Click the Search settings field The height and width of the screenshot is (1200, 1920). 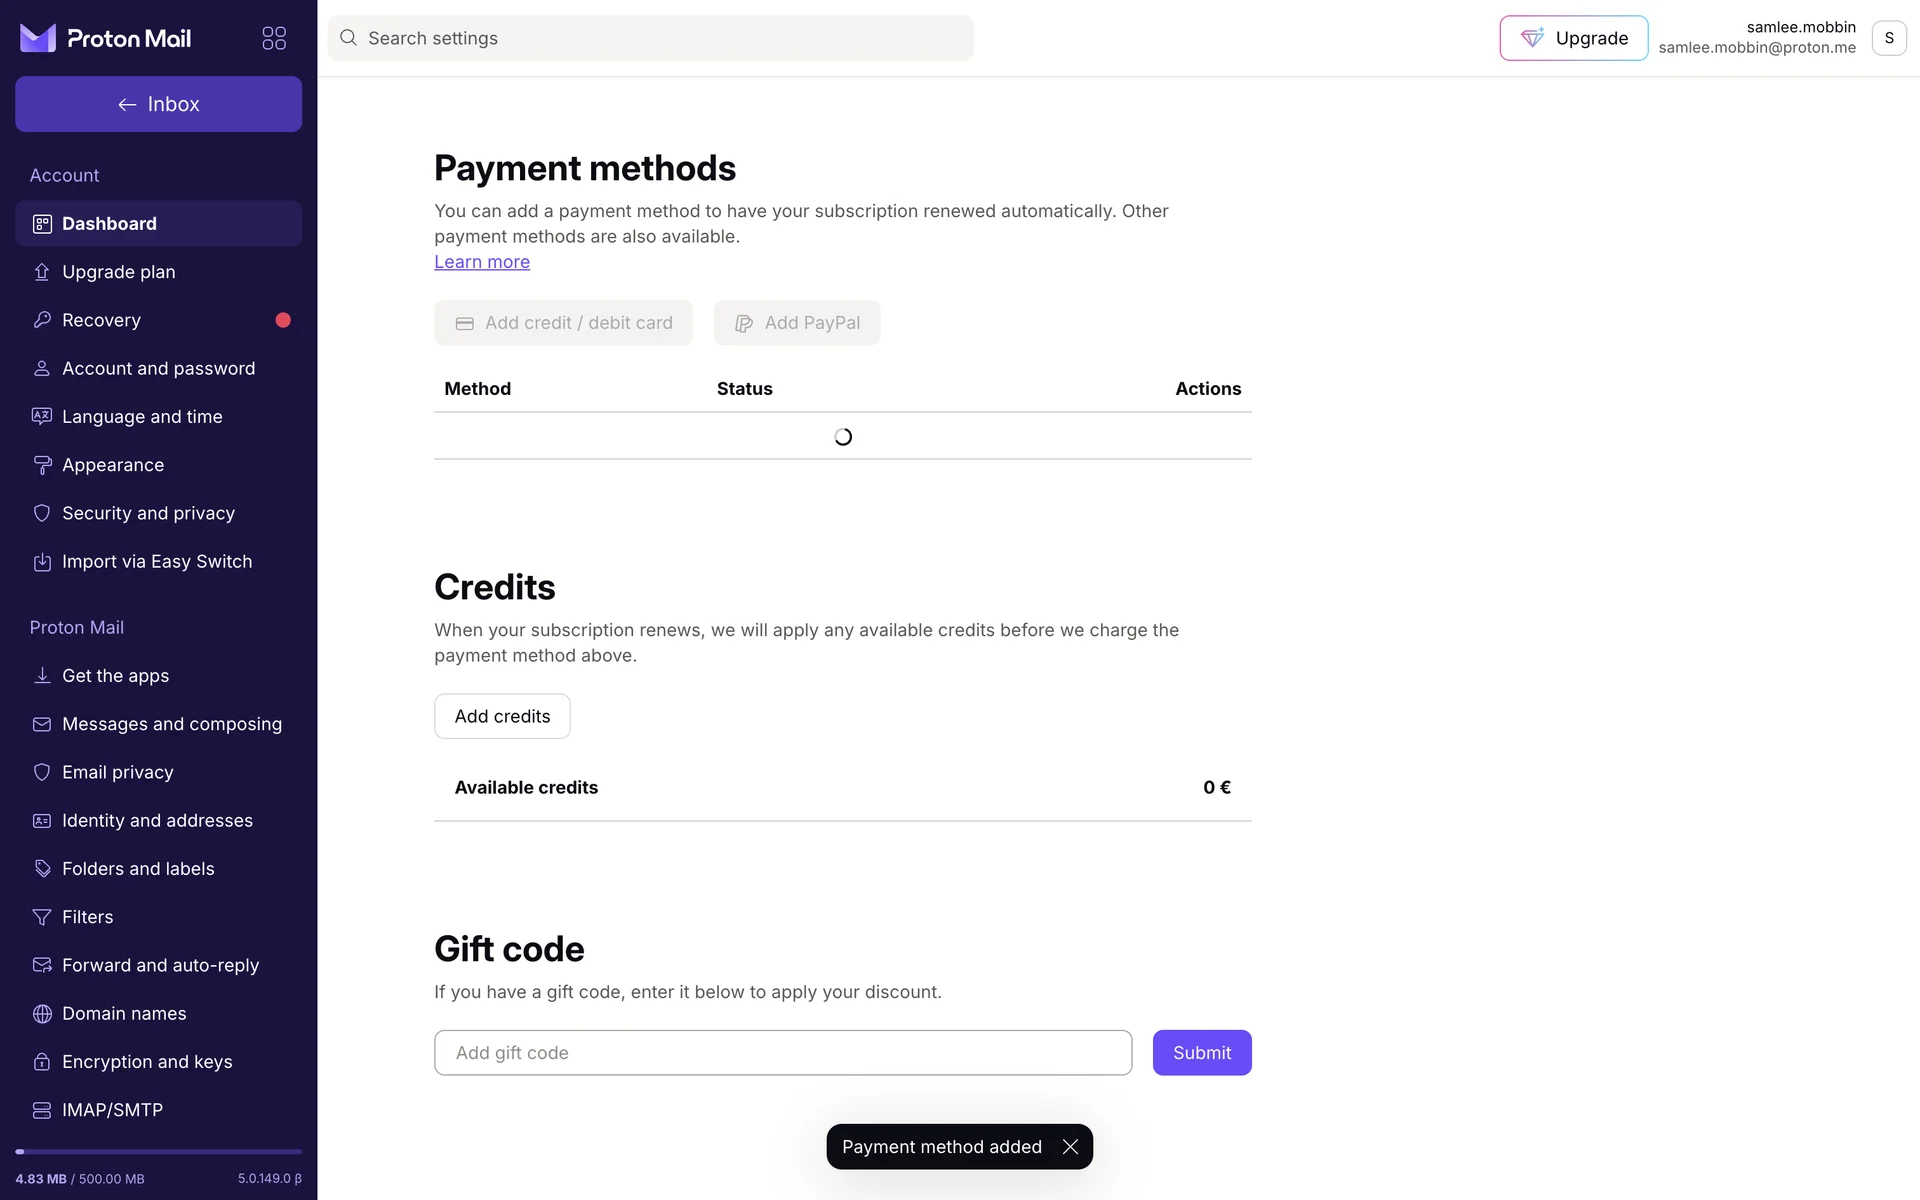tap(660, 38)
